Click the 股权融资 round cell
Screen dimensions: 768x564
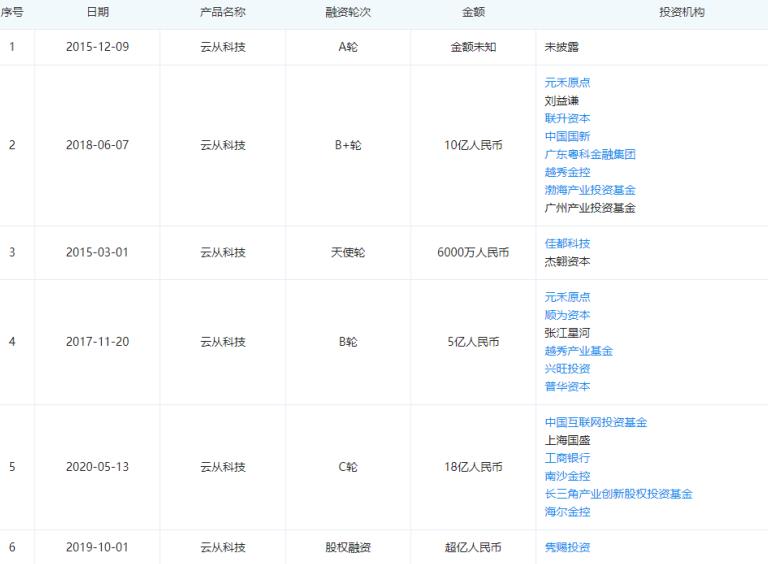[348, 547]
